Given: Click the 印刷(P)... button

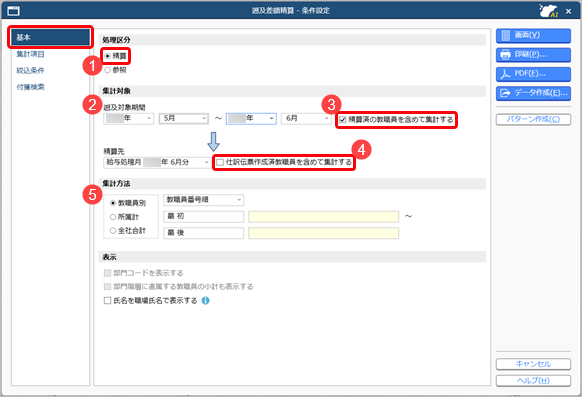Looking at the screenshot, I should [533, 55].
